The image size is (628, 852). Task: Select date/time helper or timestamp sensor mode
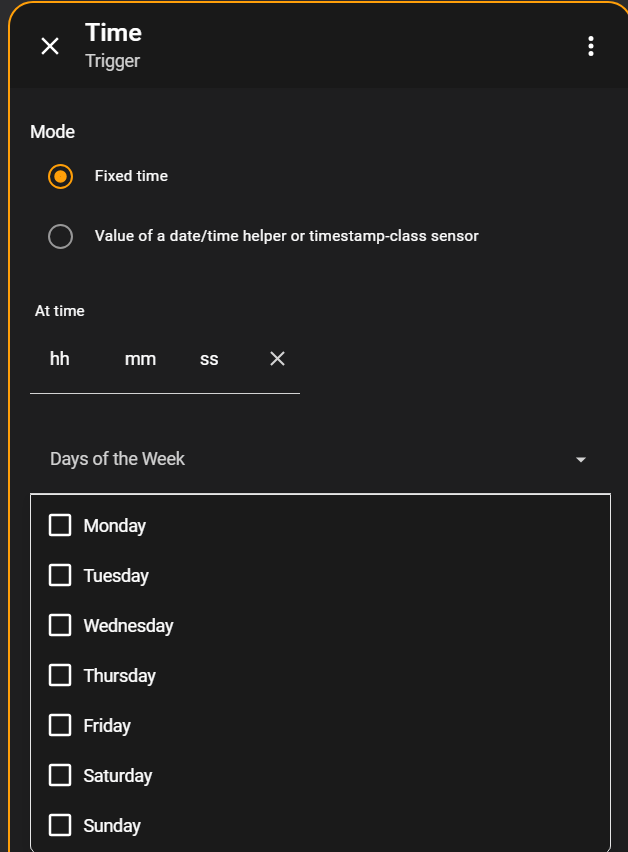pos(61,237)
